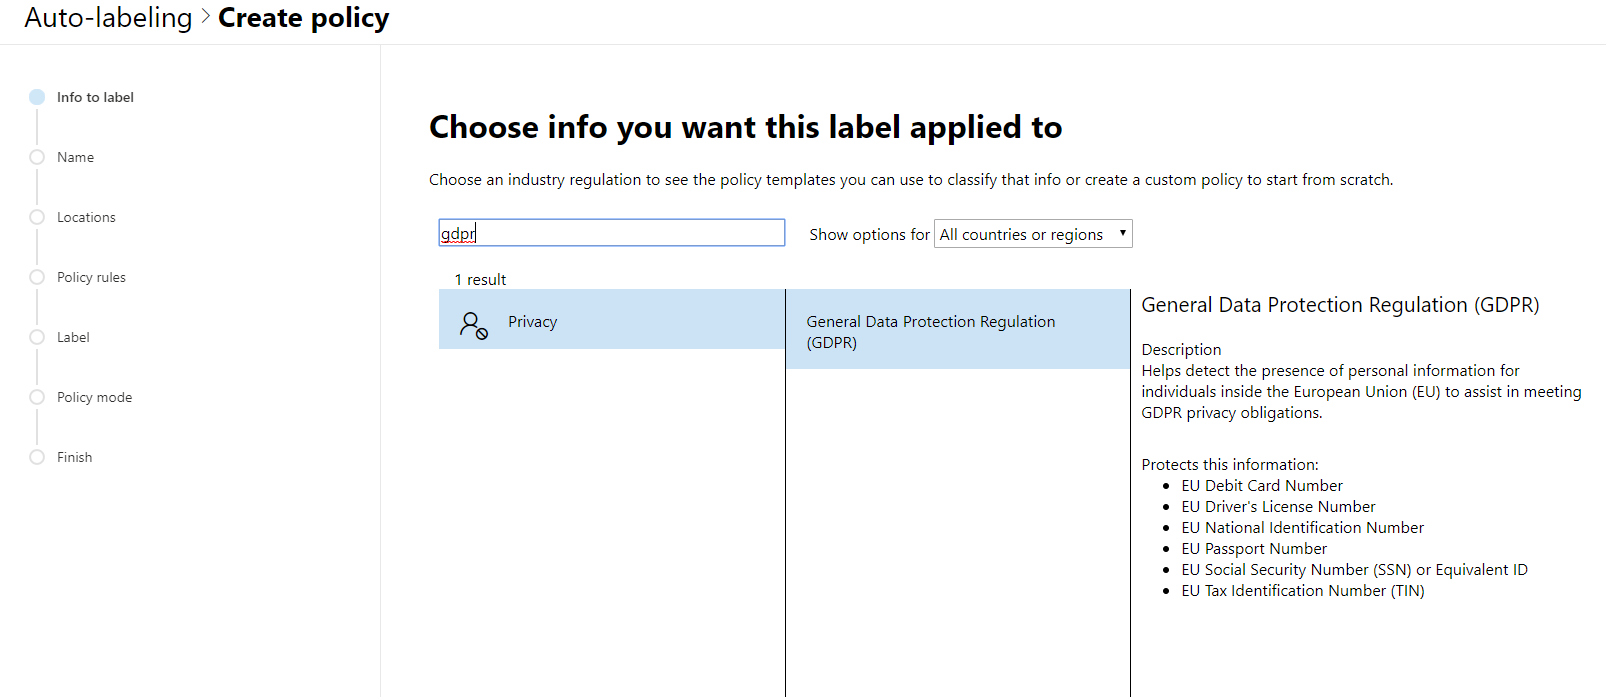Click the GDPR heading in details pane
This screenshot has height=697, width=1606.
[1339, 305]
